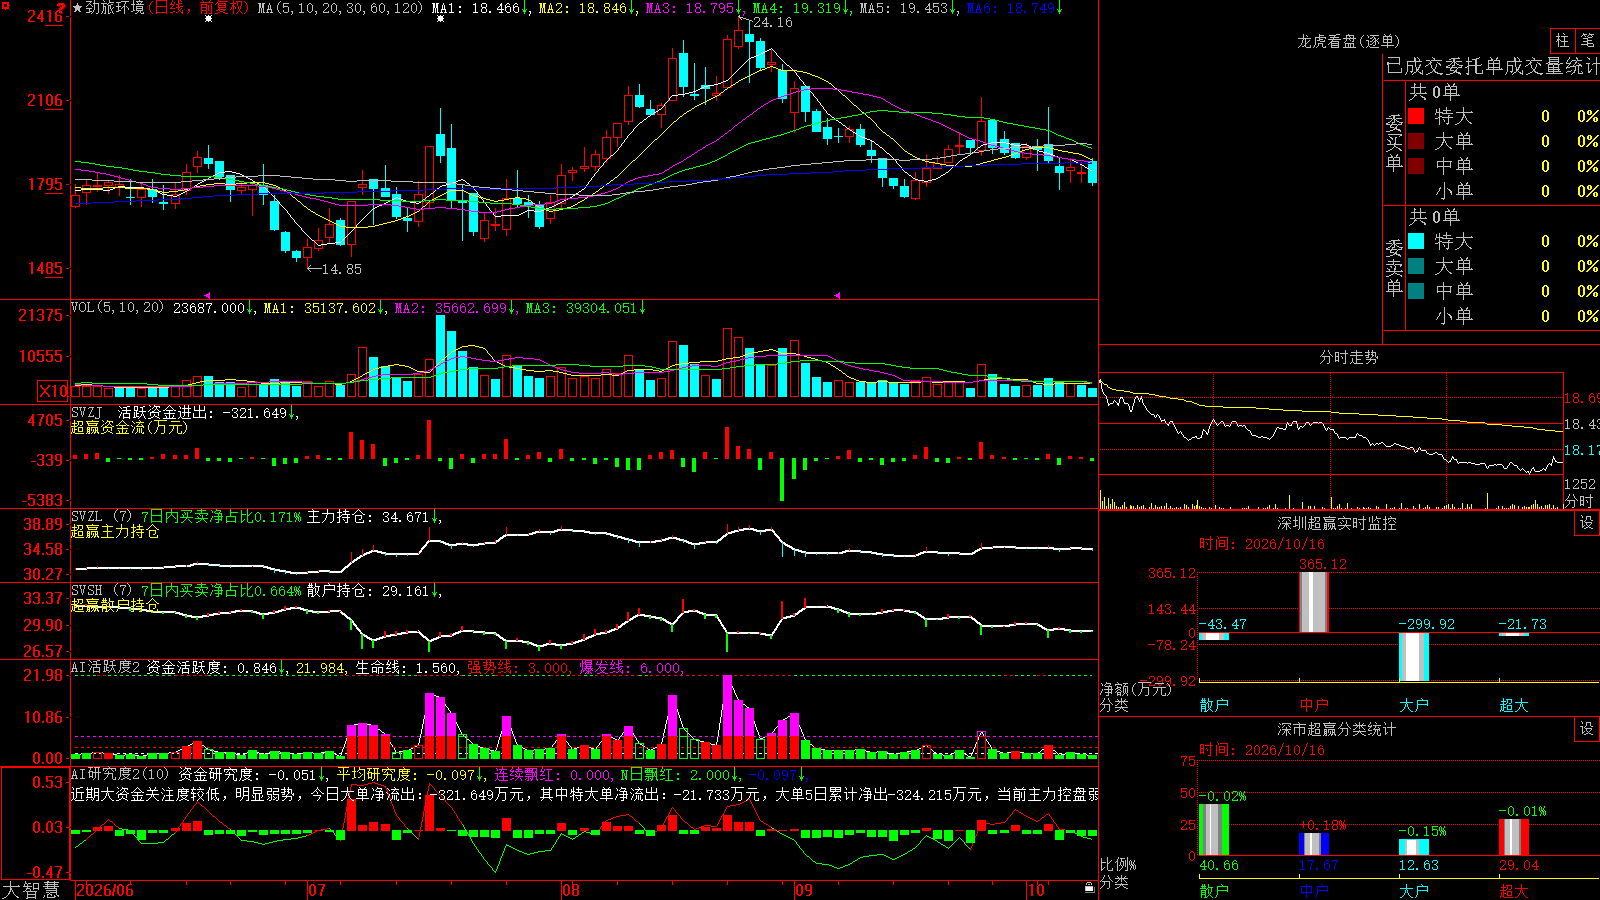This screenshot has width=1600, height=900.
Task: Open the 分时走势 panel title
Action: point(1348,357)
